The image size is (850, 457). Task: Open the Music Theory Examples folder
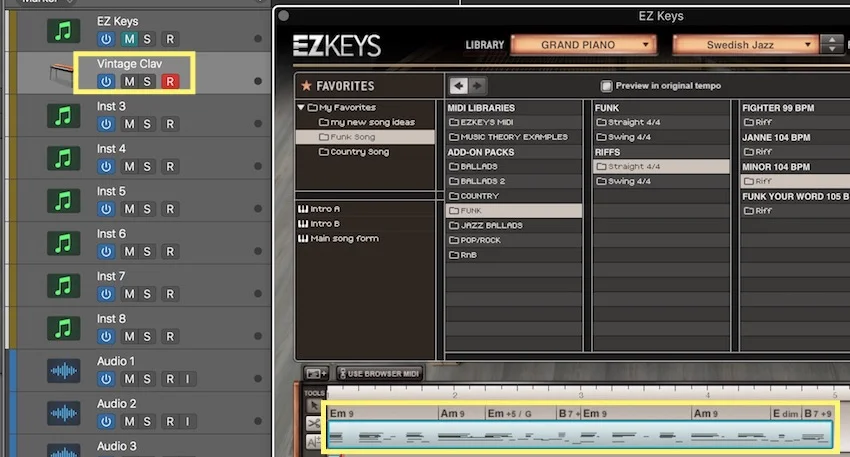(508, 137)
